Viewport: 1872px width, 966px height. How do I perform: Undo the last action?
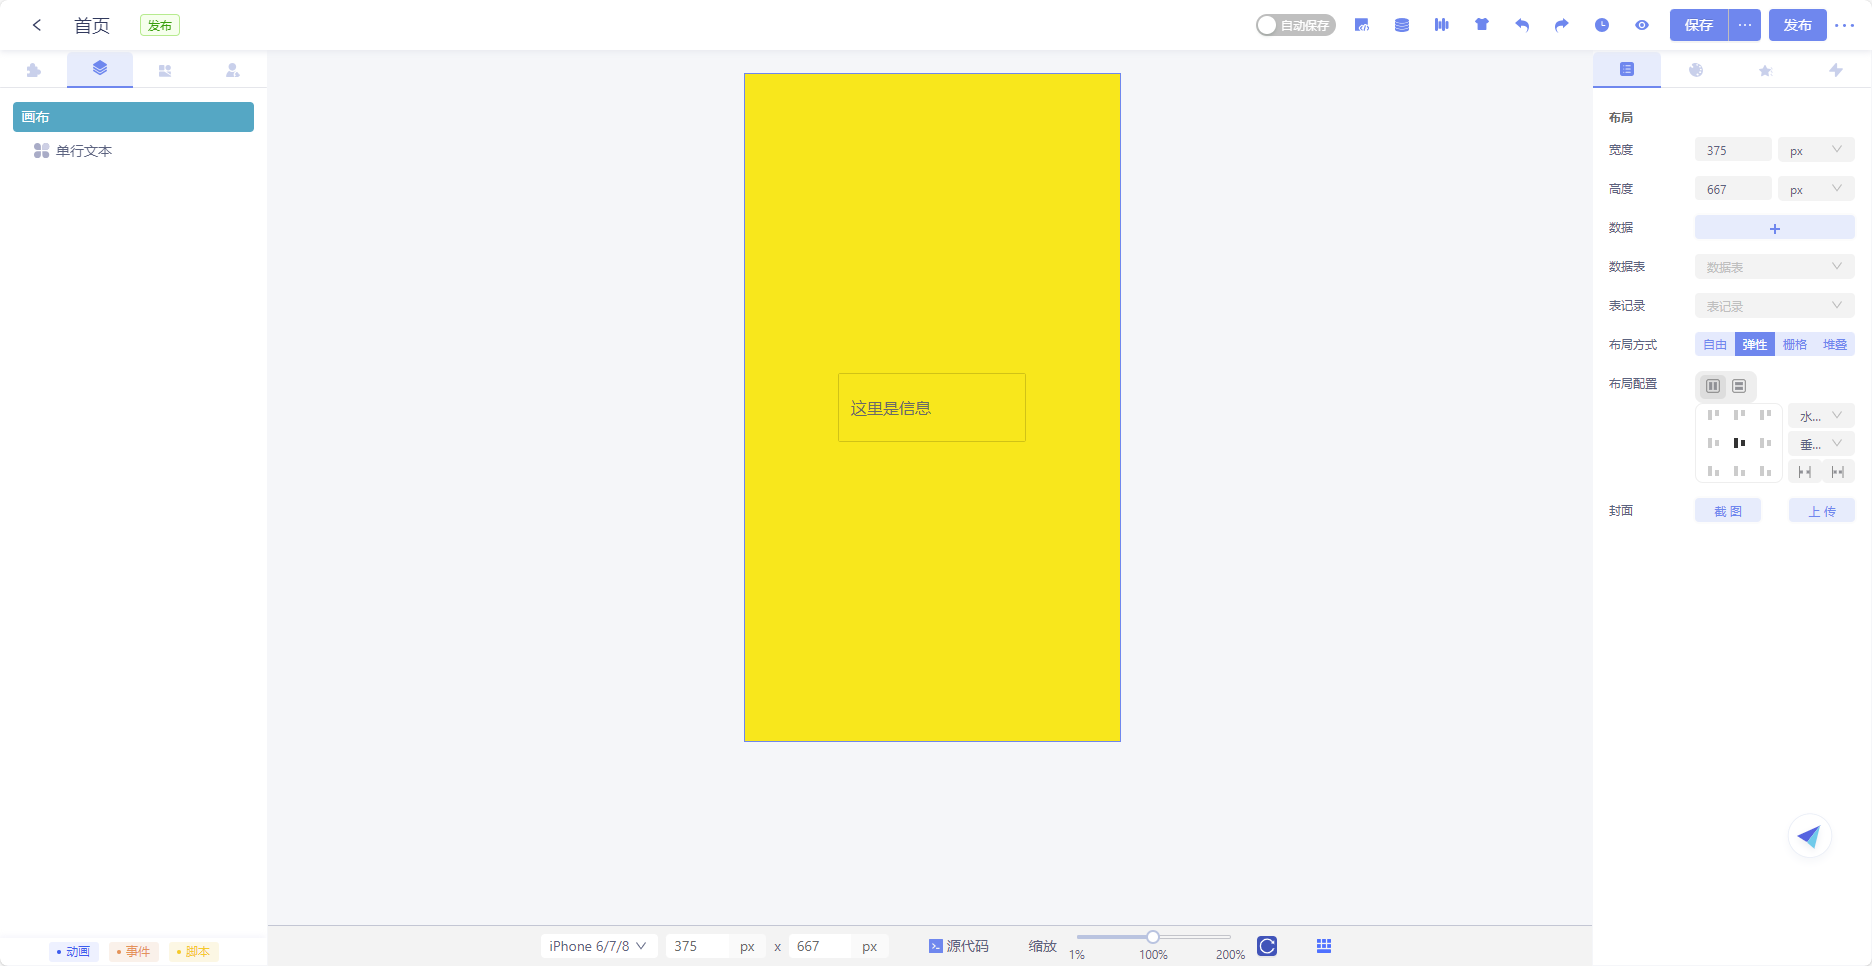click(1522, 25)
